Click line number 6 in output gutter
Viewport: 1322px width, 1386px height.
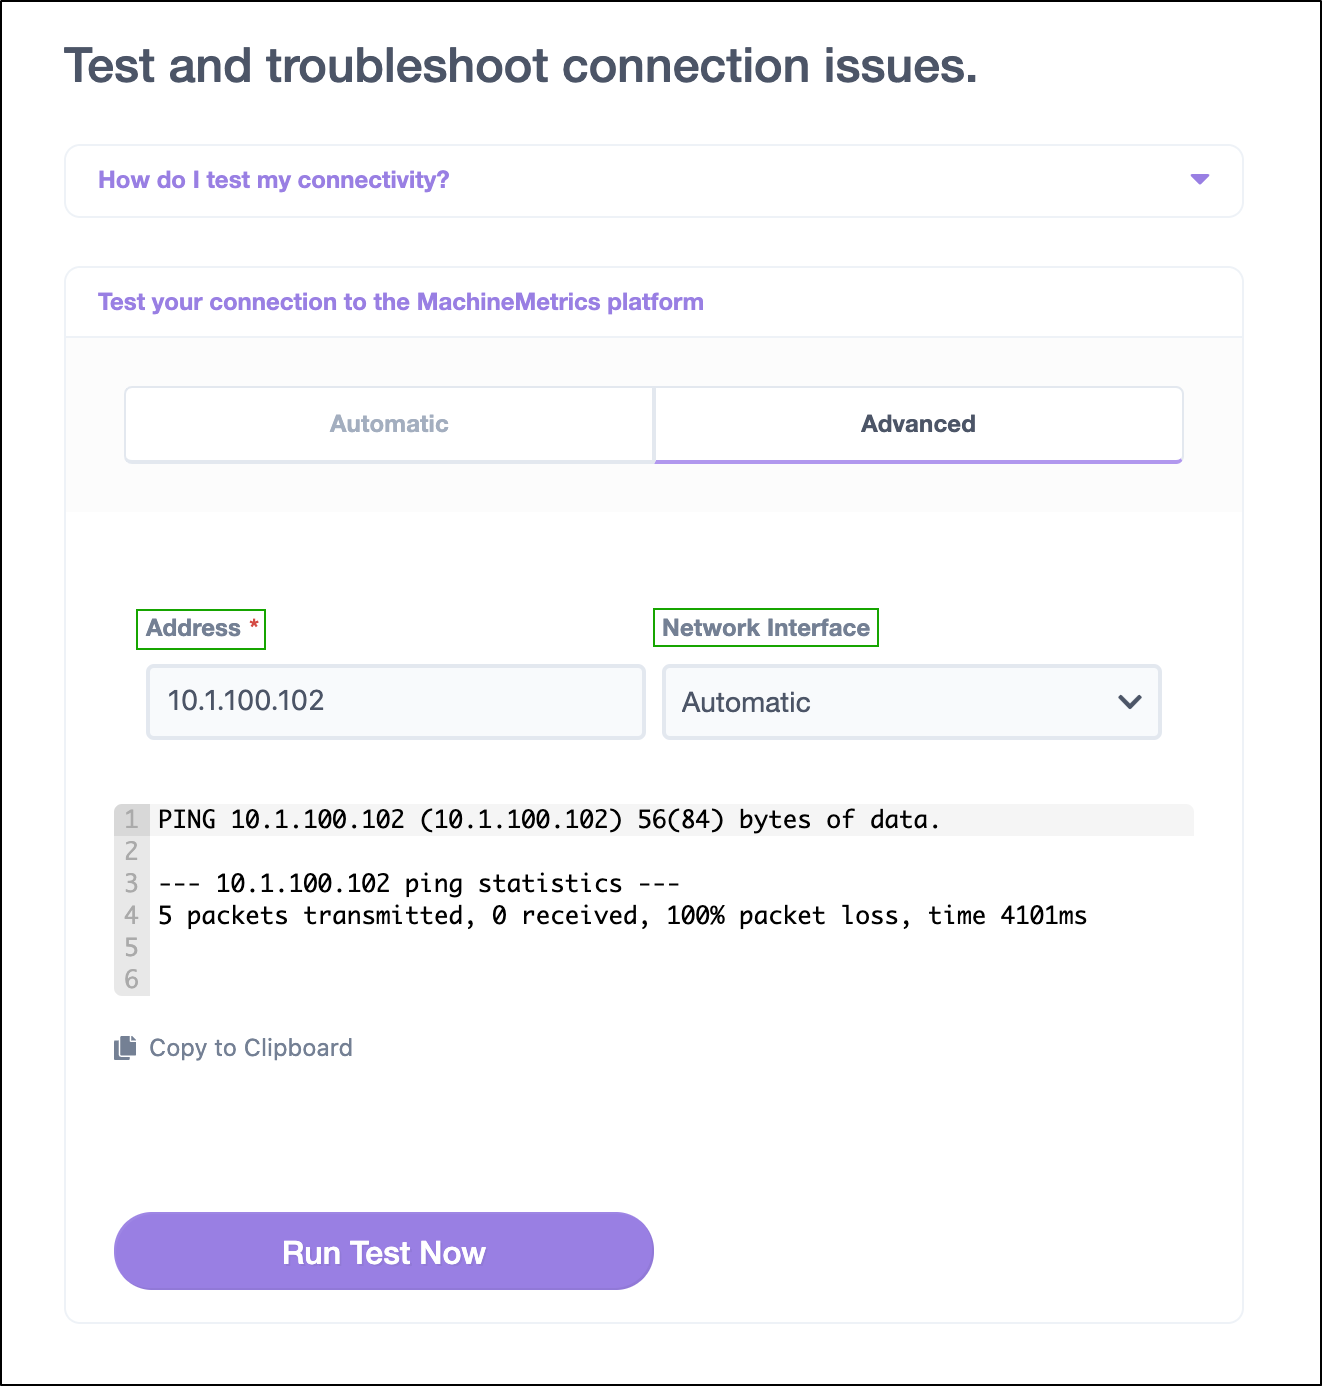tap(131, 980)
